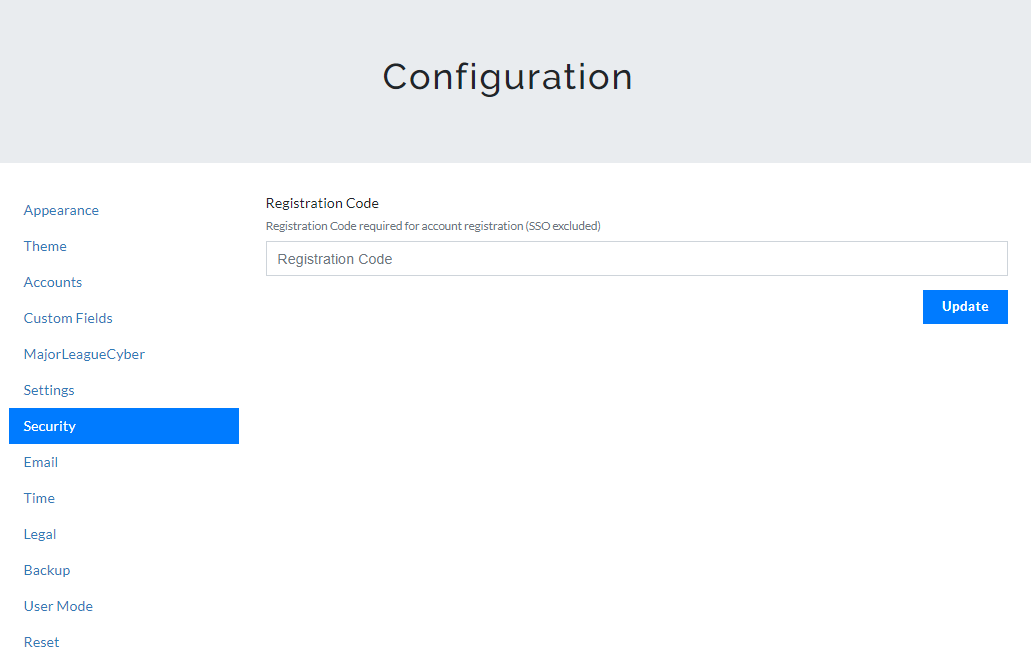Focus the Registration Code text field
Viewport: 1031px width, 672px height.
click(636, 259)
